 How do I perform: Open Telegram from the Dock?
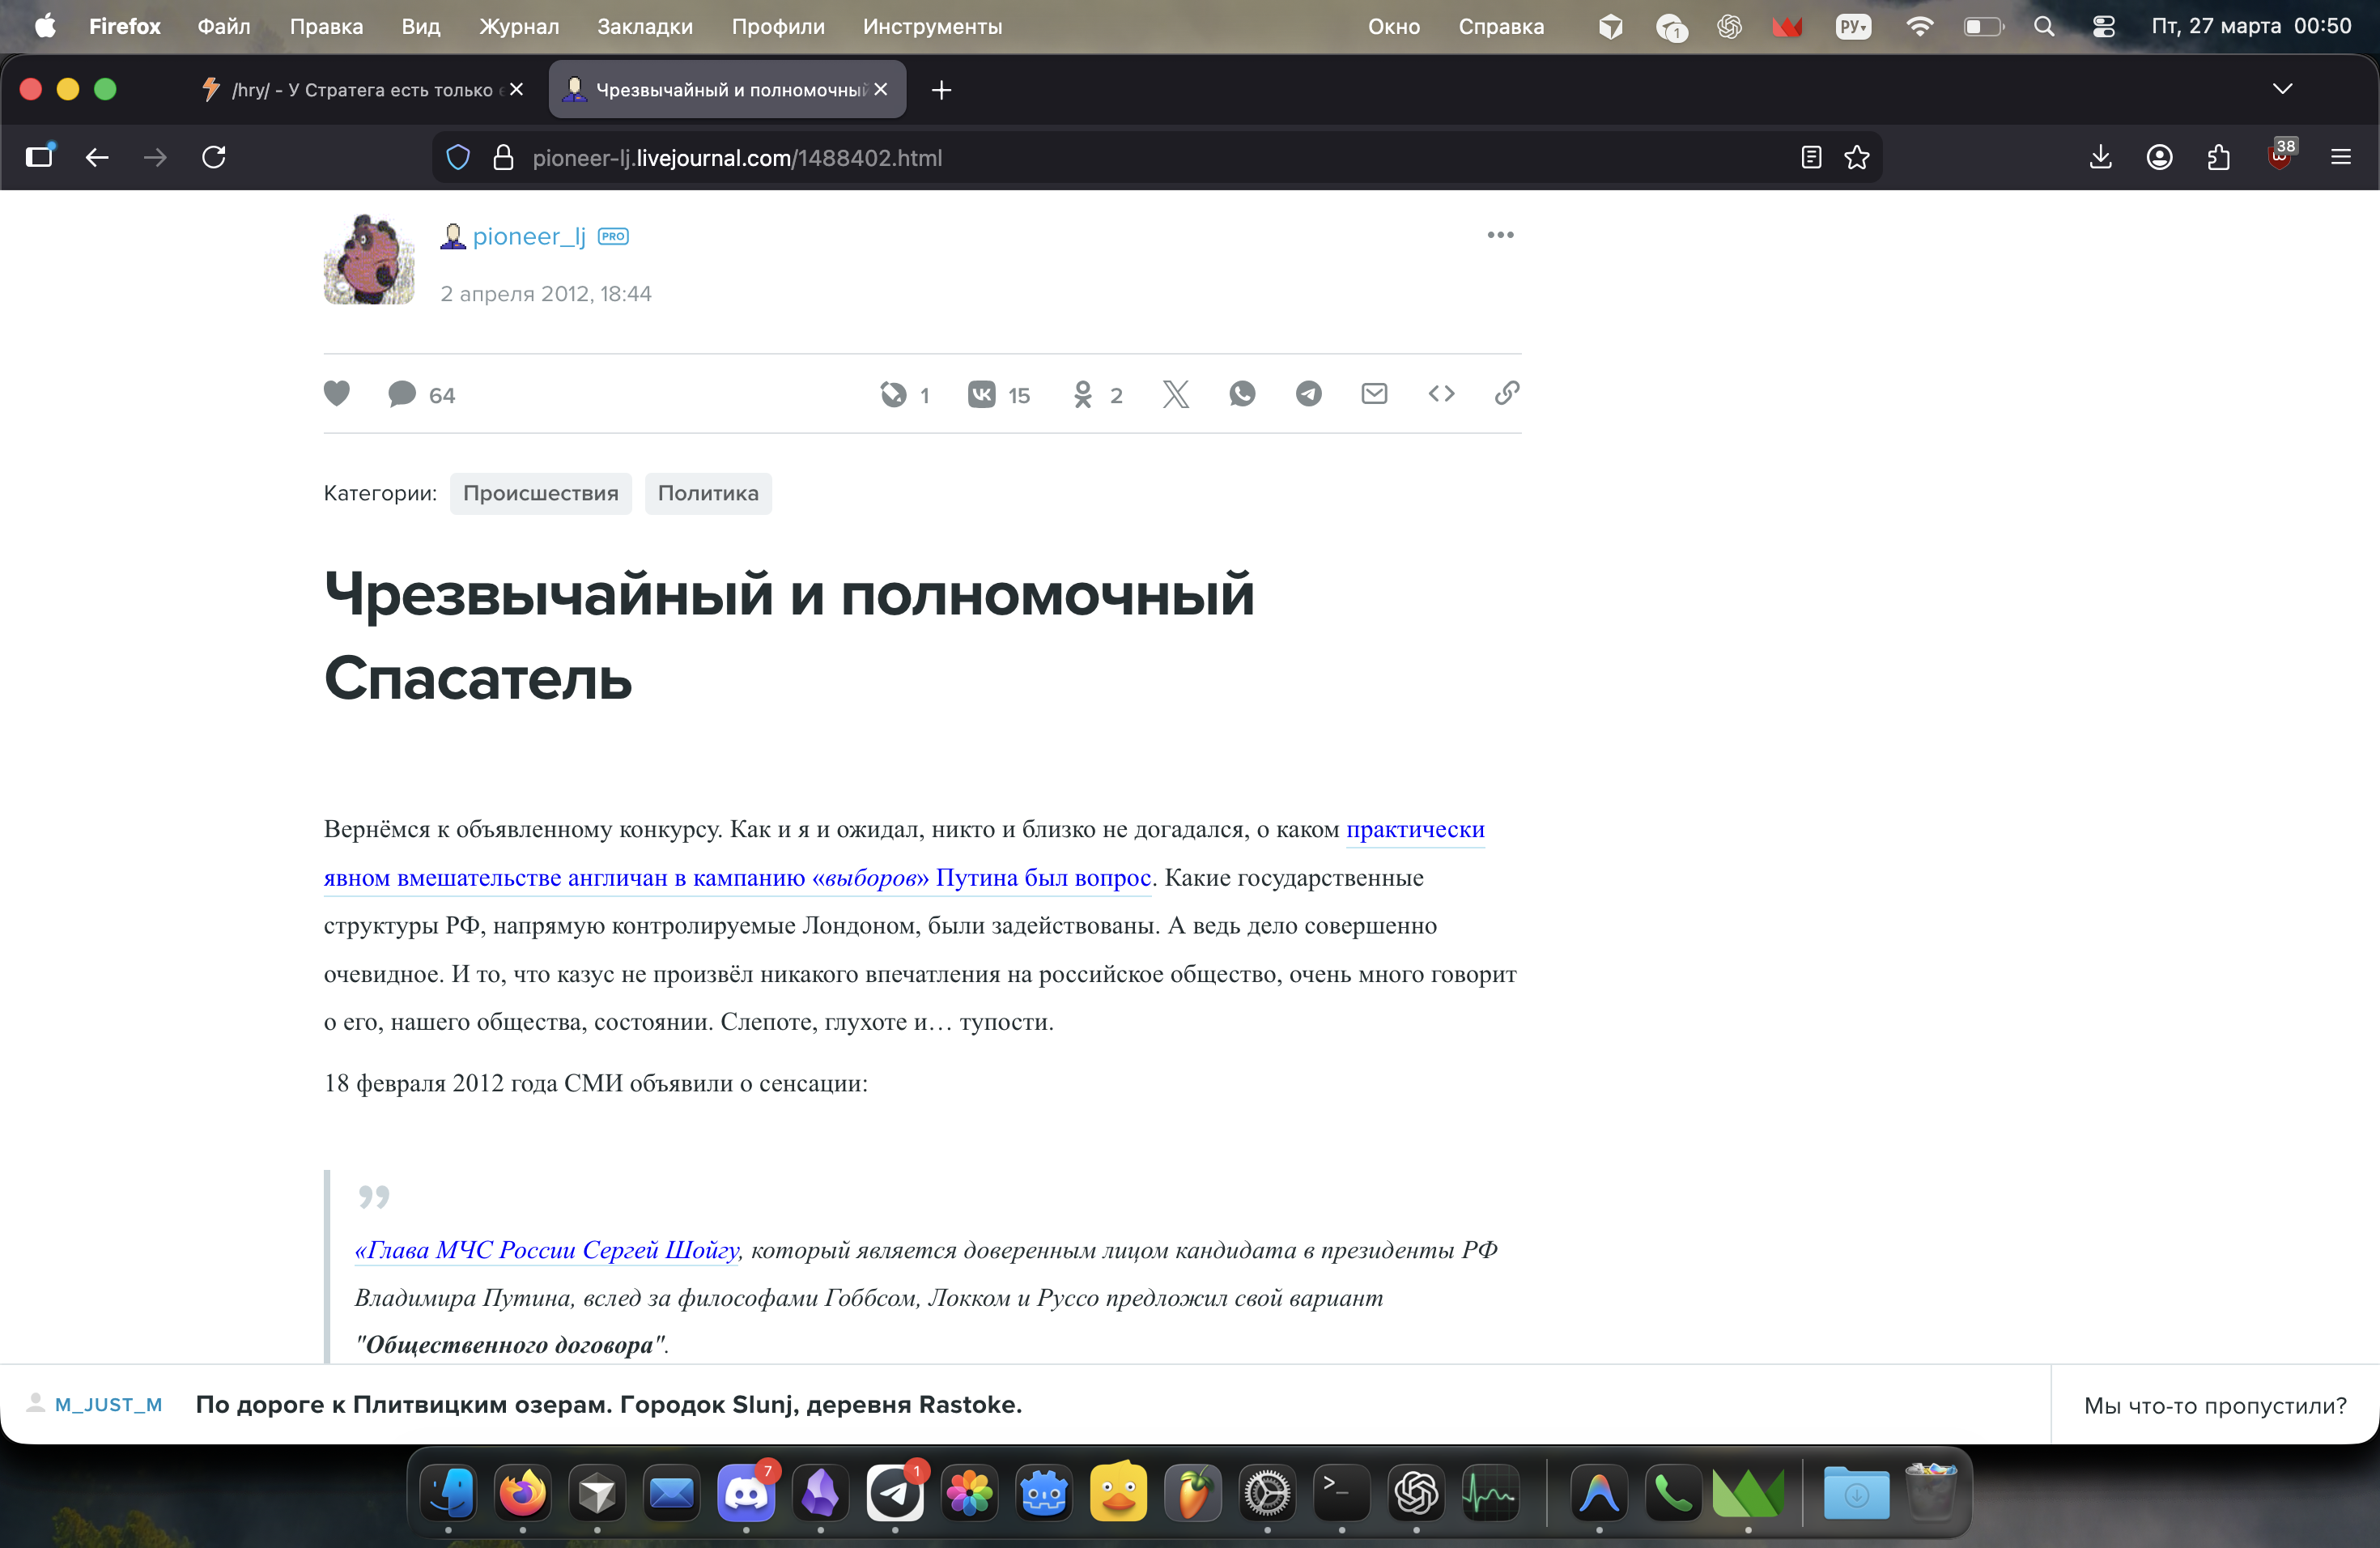point(895,1493)
